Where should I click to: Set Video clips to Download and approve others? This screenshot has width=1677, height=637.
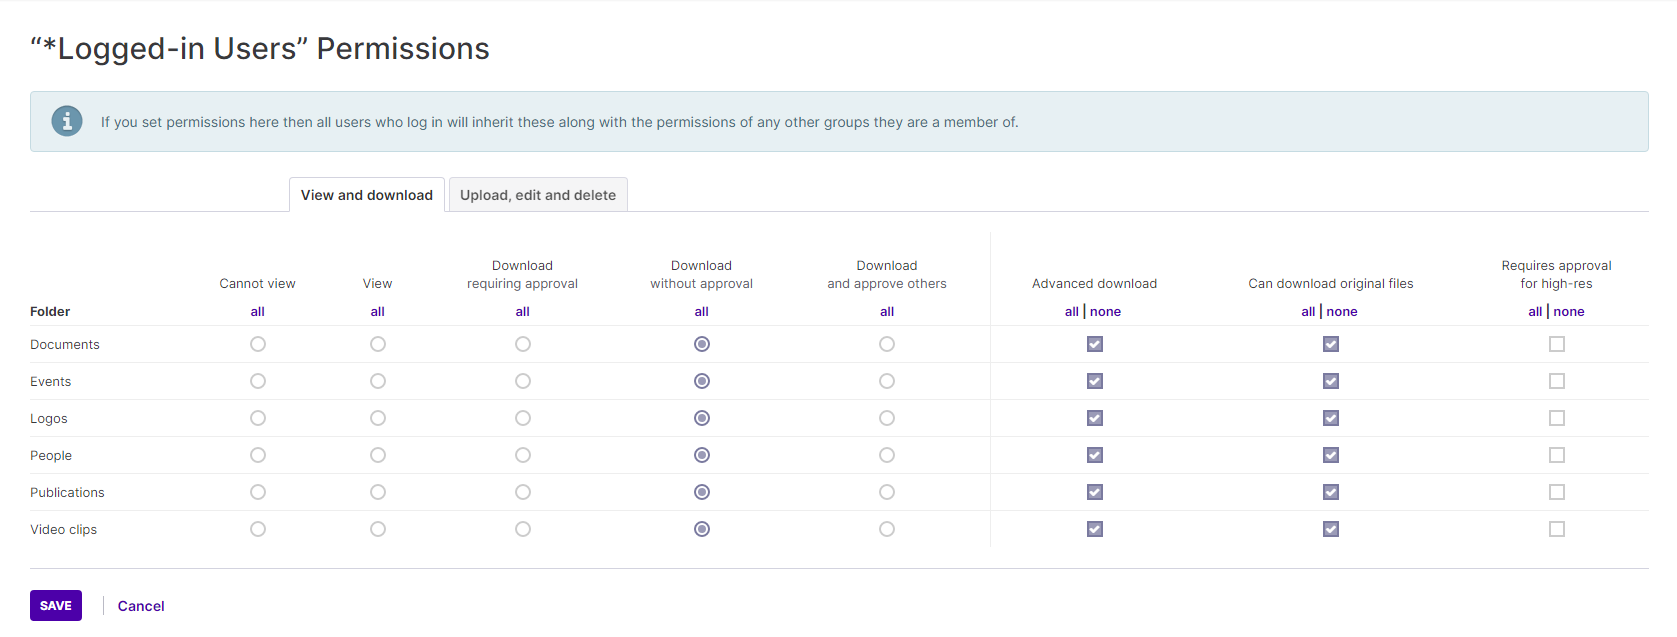pos(887,529)
